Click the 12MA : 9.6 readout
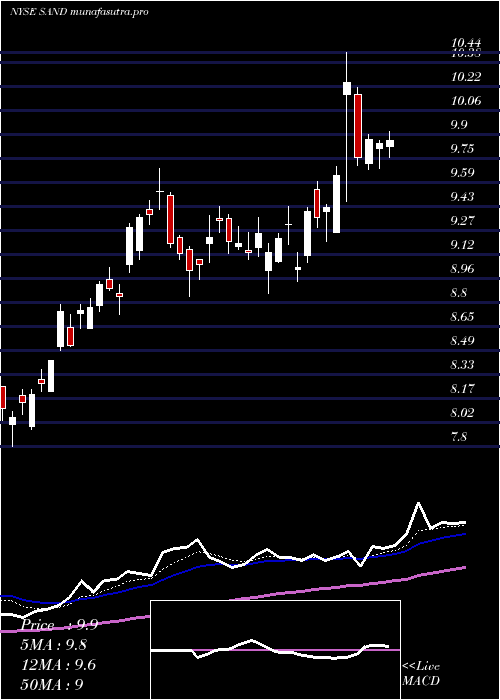This screenshot has width=500, height=700. click(58, 665)
